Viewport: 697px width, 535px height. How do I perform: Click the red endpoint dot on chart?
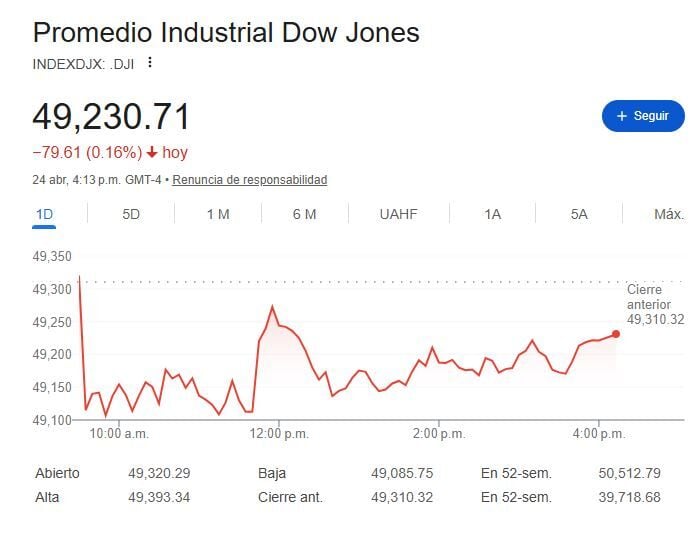(x=616, y=334)
